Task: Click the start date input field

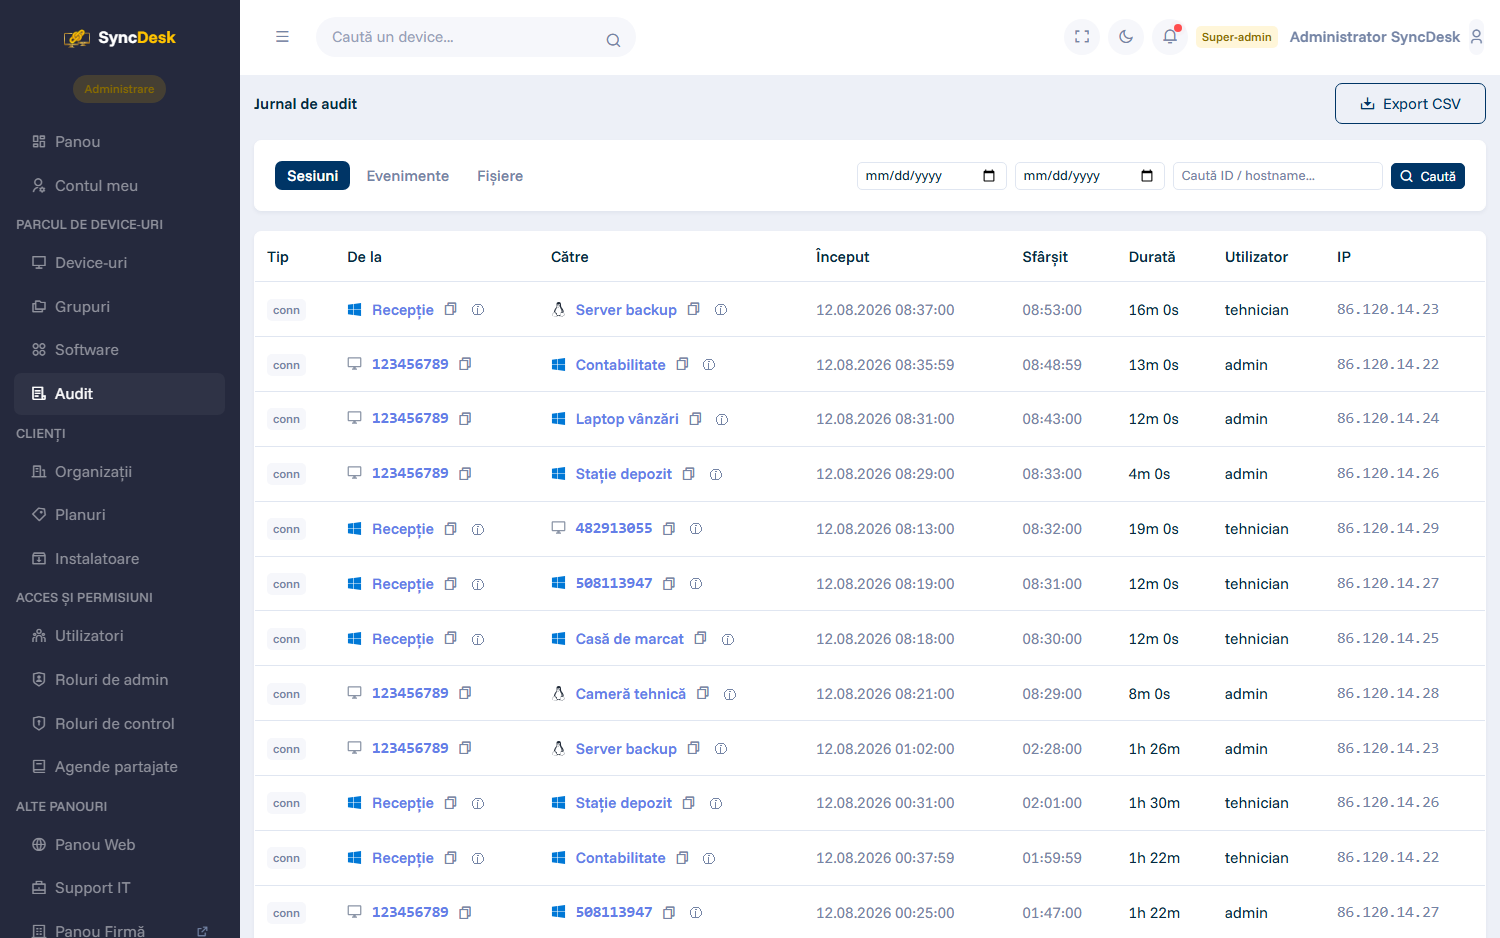Action: [x=932, y=176]
